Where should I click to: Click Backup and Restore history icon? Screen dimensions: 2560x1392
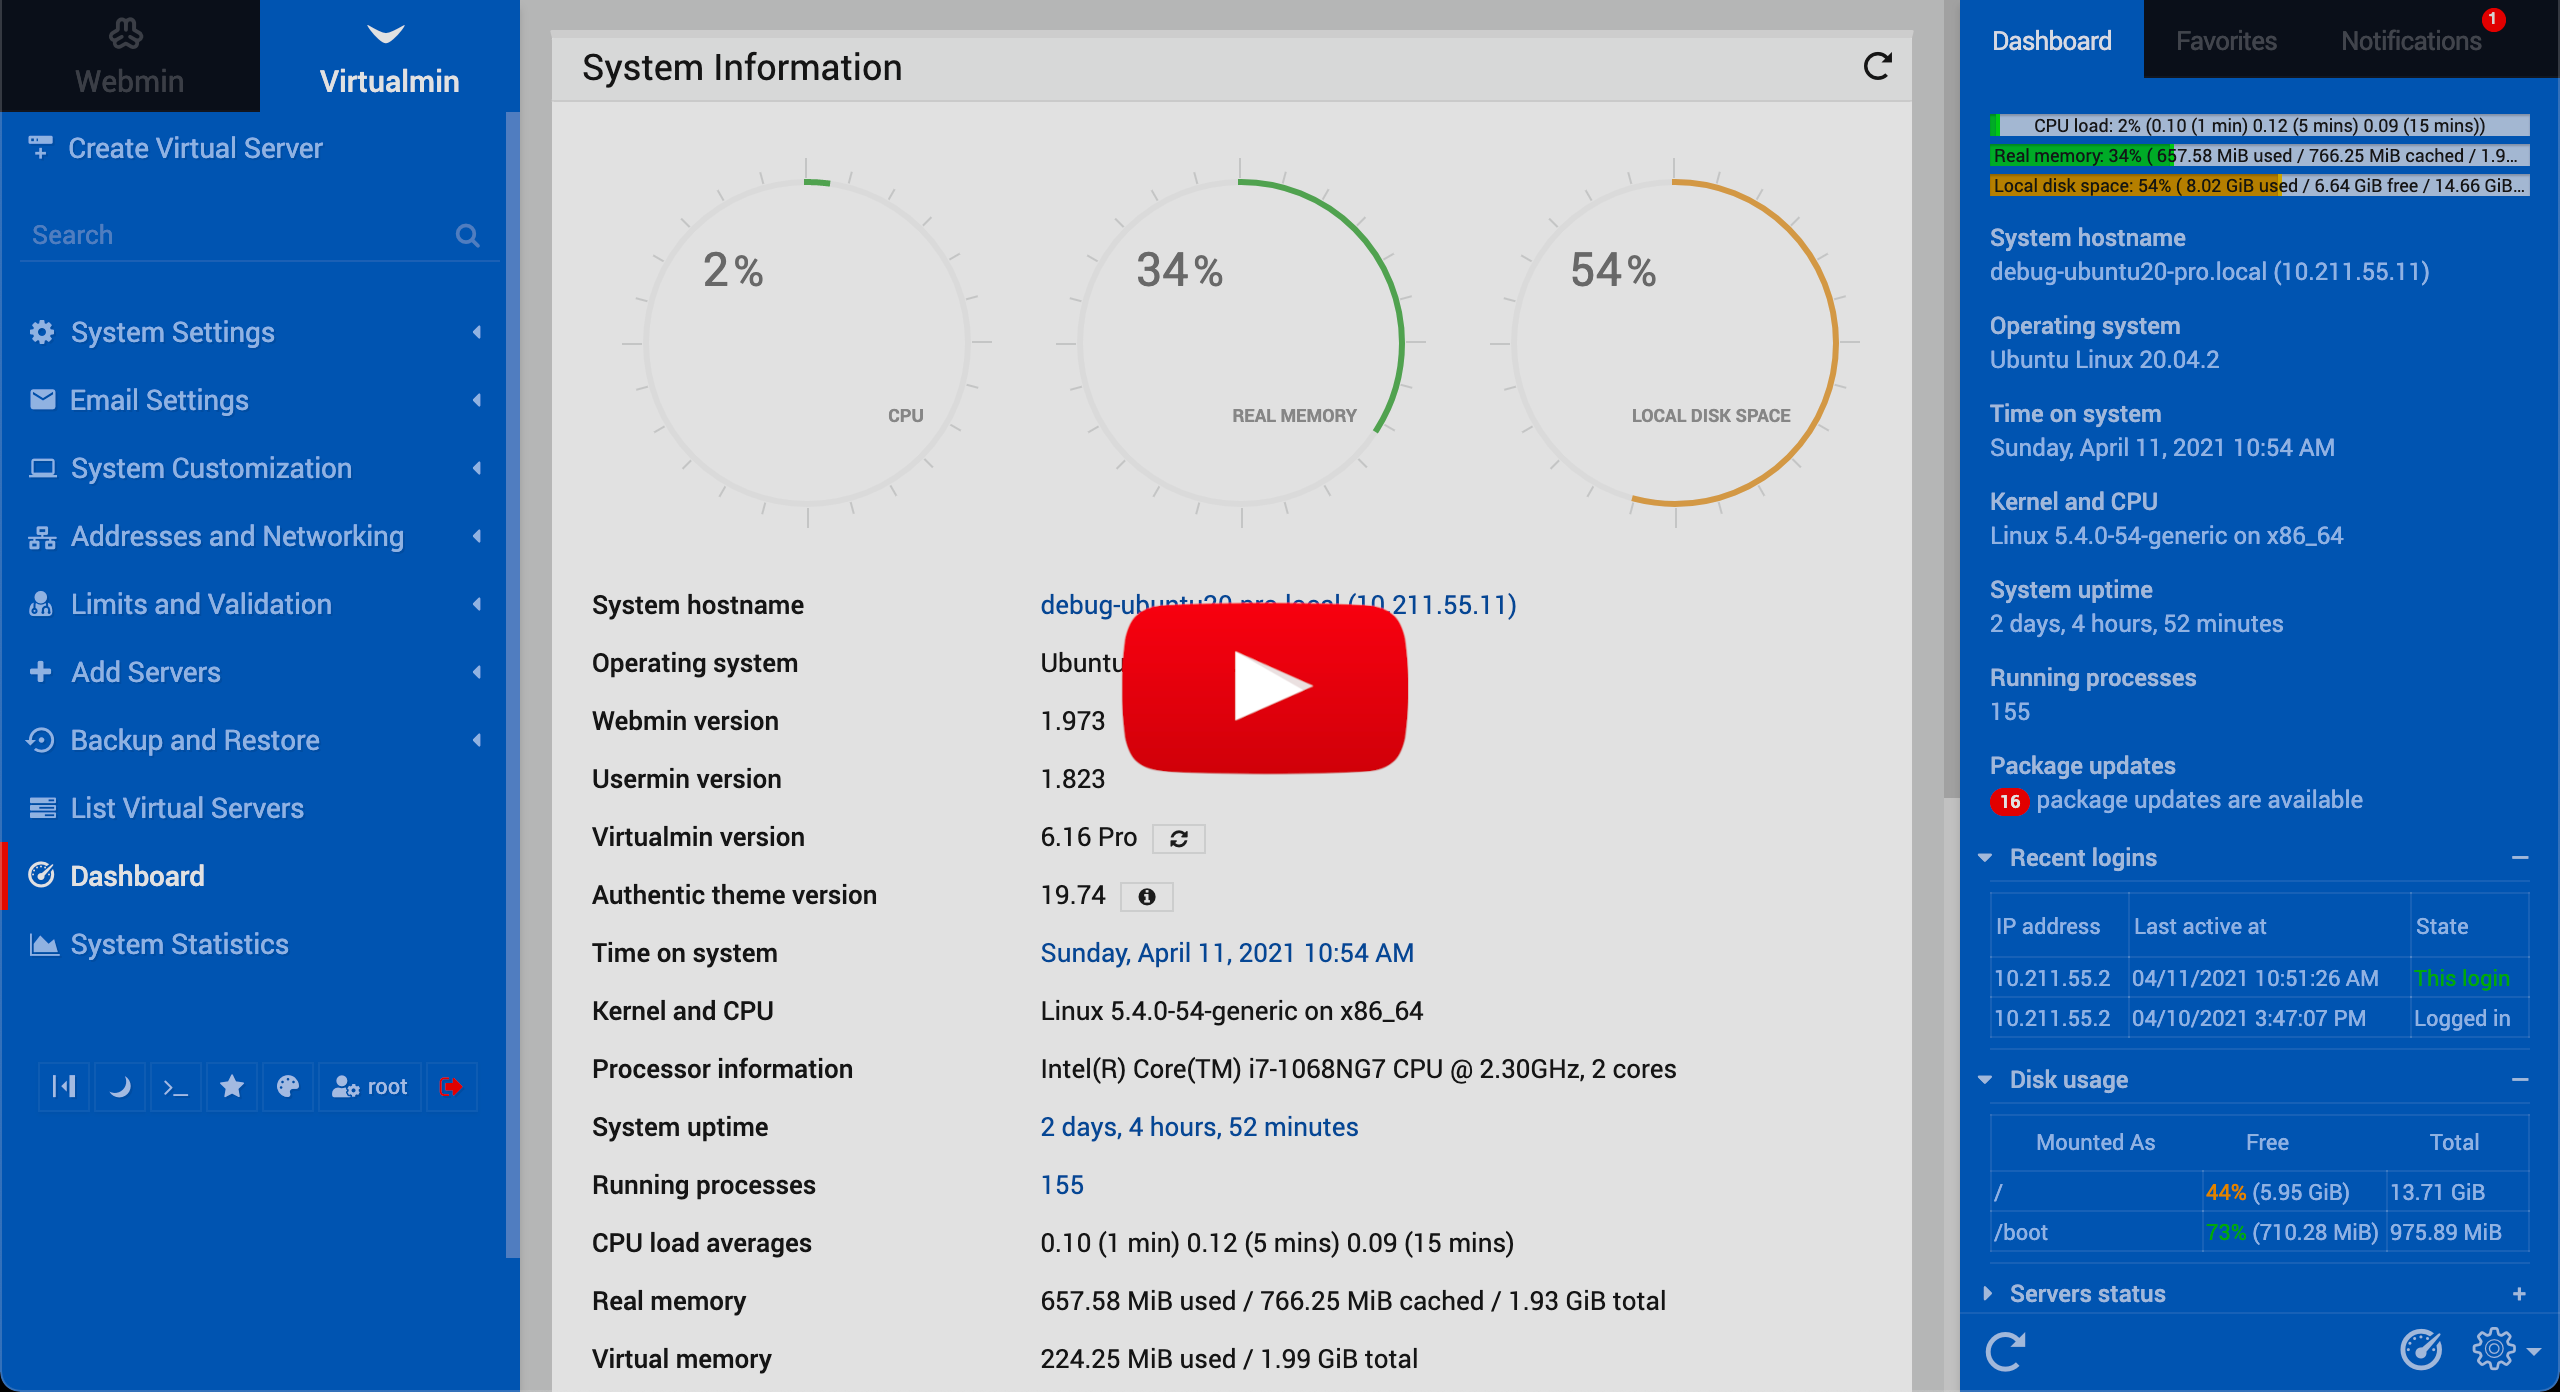click(x=40, y=740)
